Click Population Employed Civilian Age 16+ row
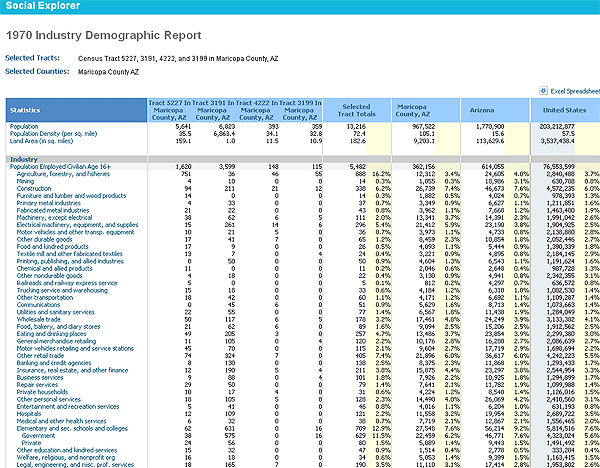The width and height of the screenshot is (600, 468). coord(61,166)
